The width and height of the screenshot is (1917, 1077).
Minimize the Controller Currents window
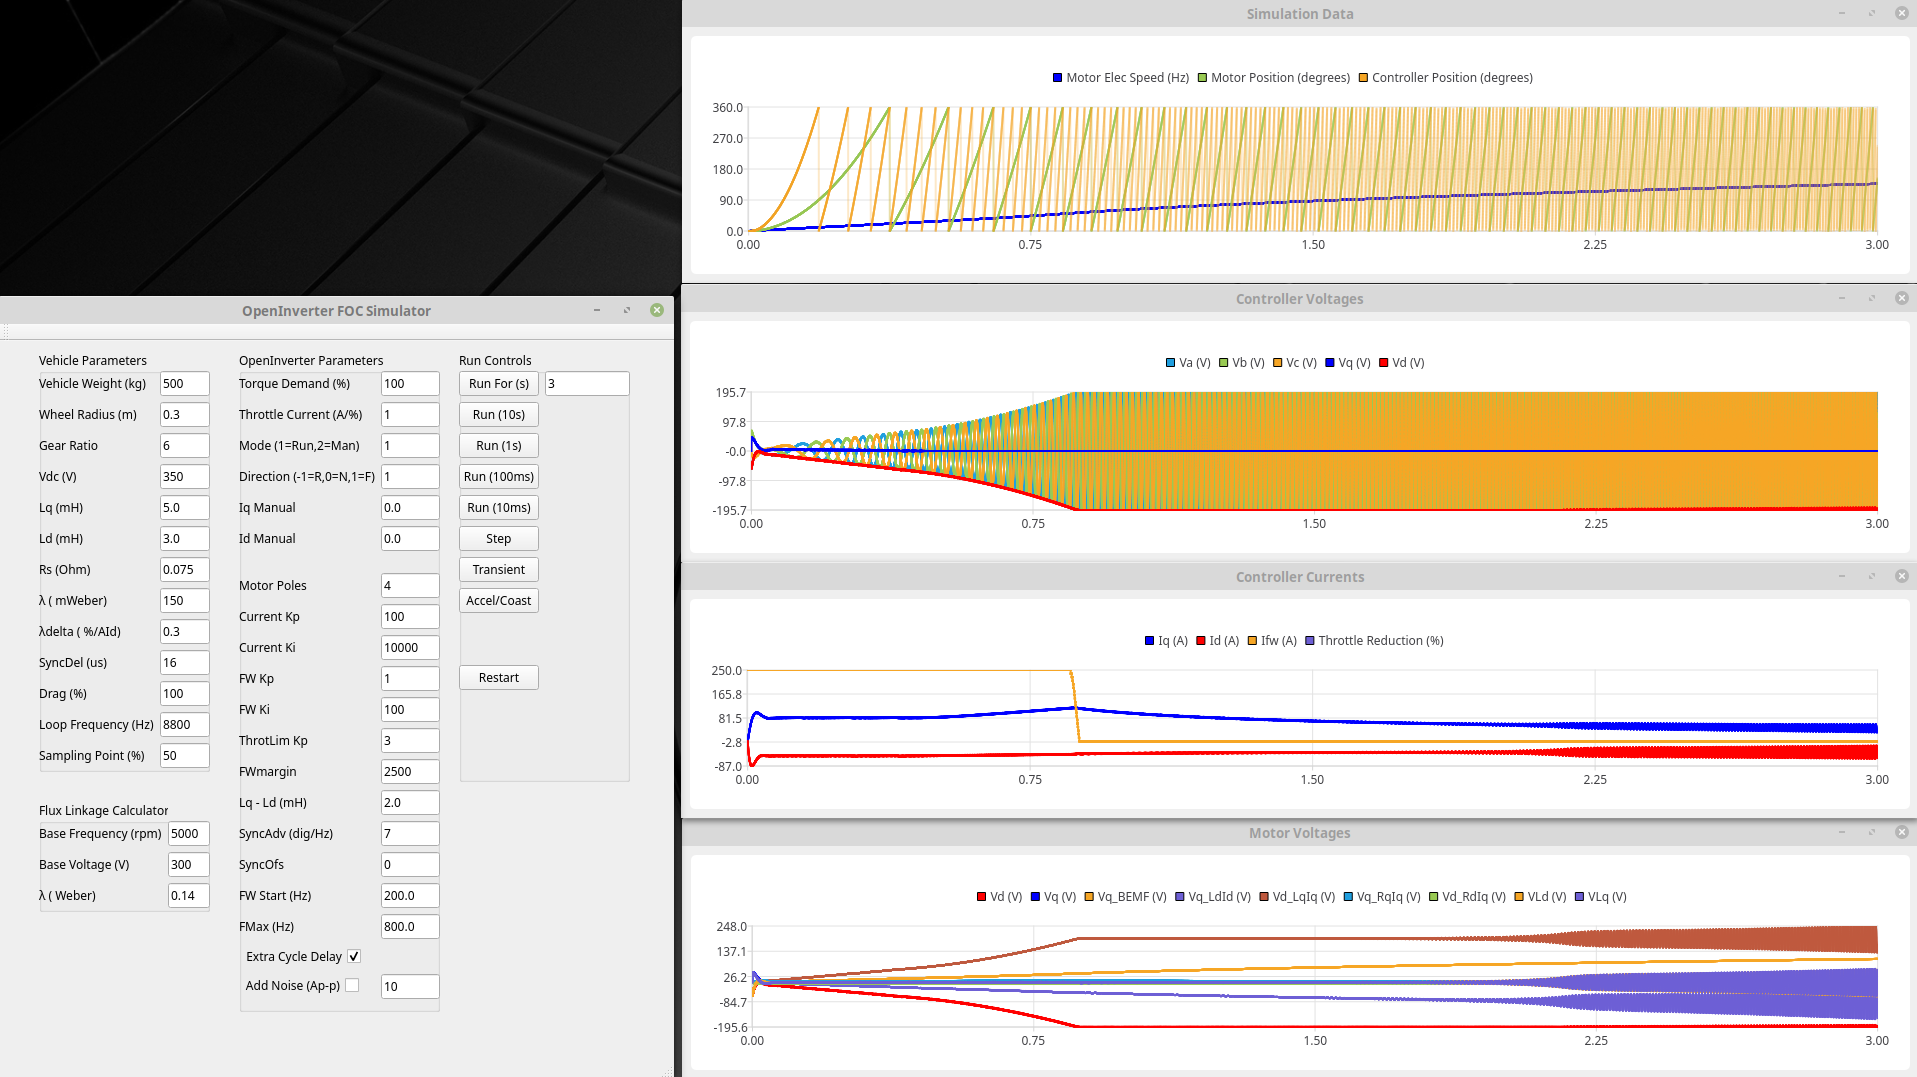pyautogui.click(x=1841, y=576)
